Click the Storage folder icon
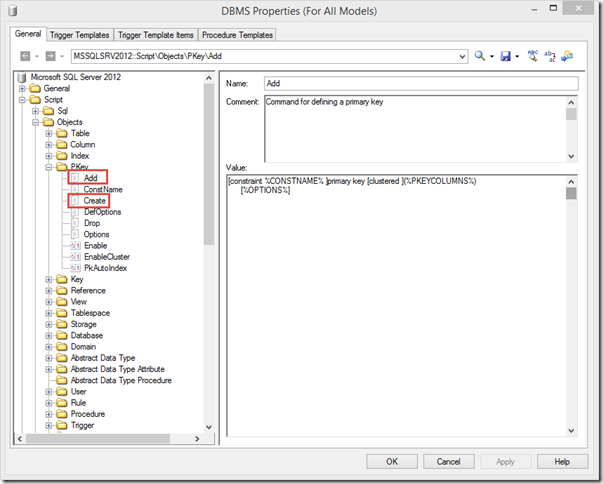603x484 pixels. click(62, 324)
